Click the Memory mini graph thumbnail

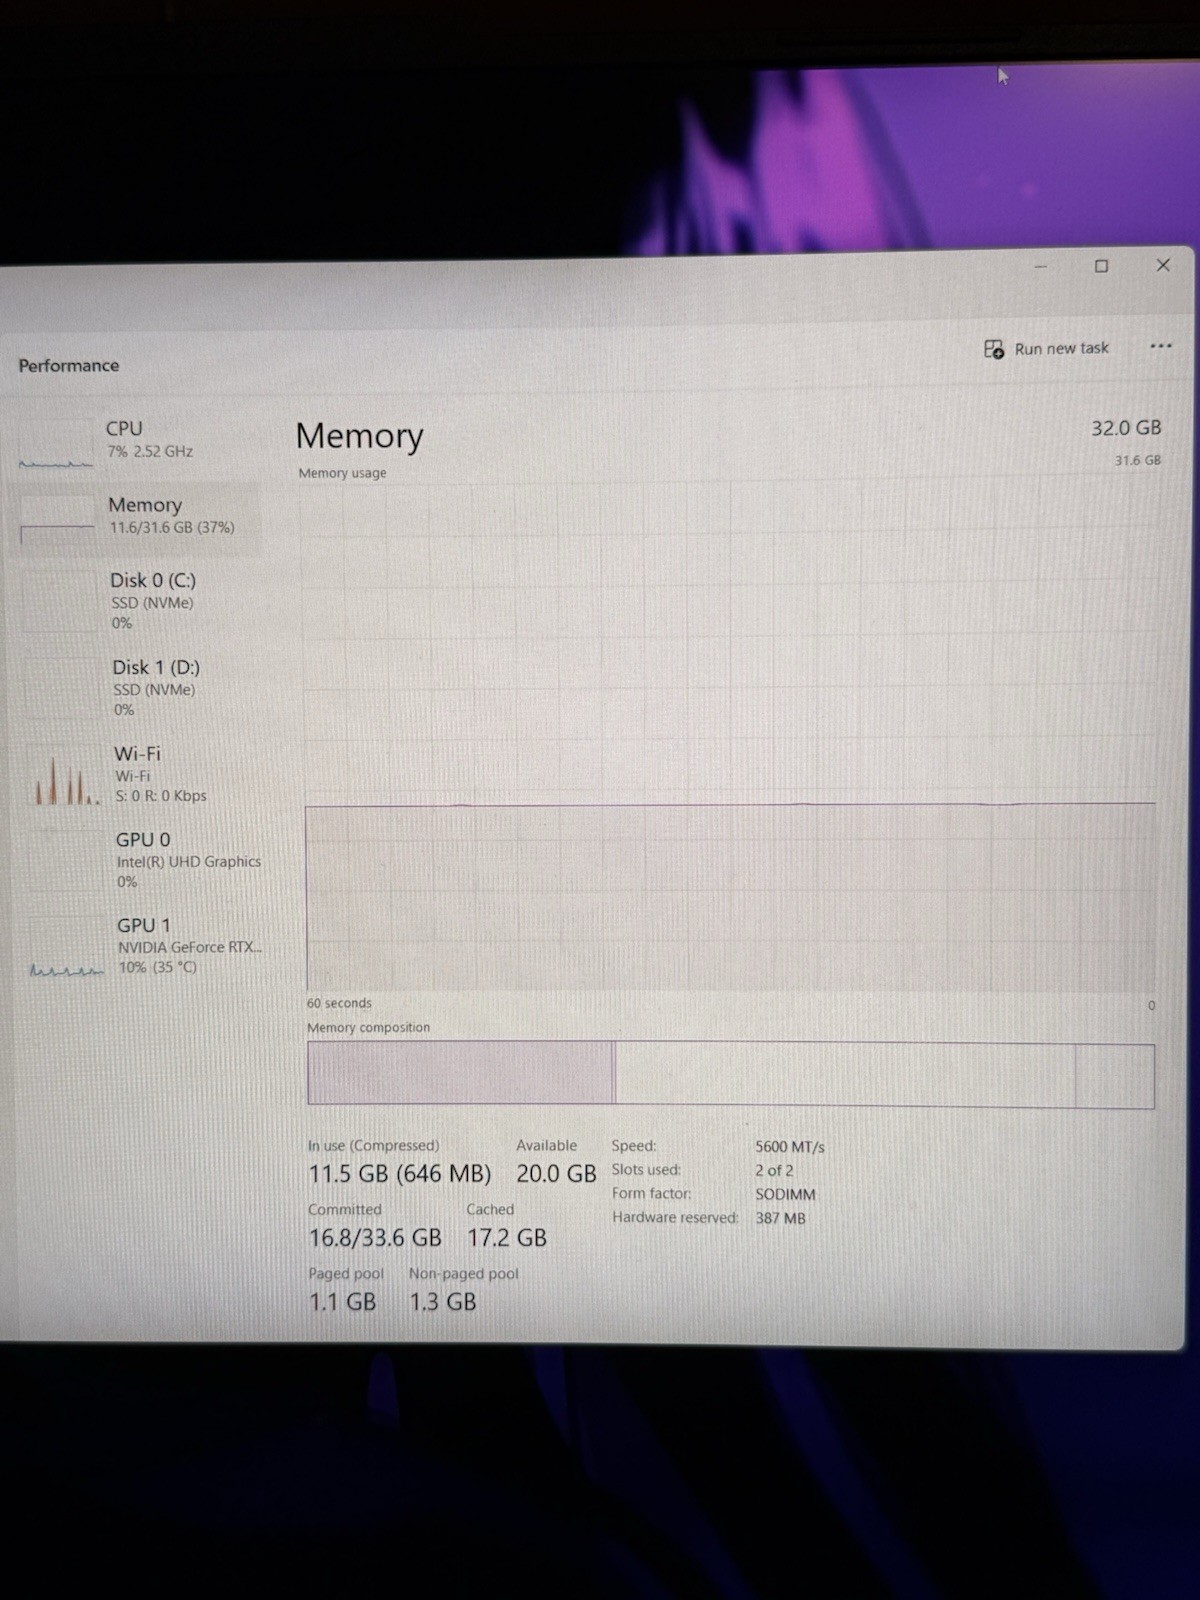58,521
